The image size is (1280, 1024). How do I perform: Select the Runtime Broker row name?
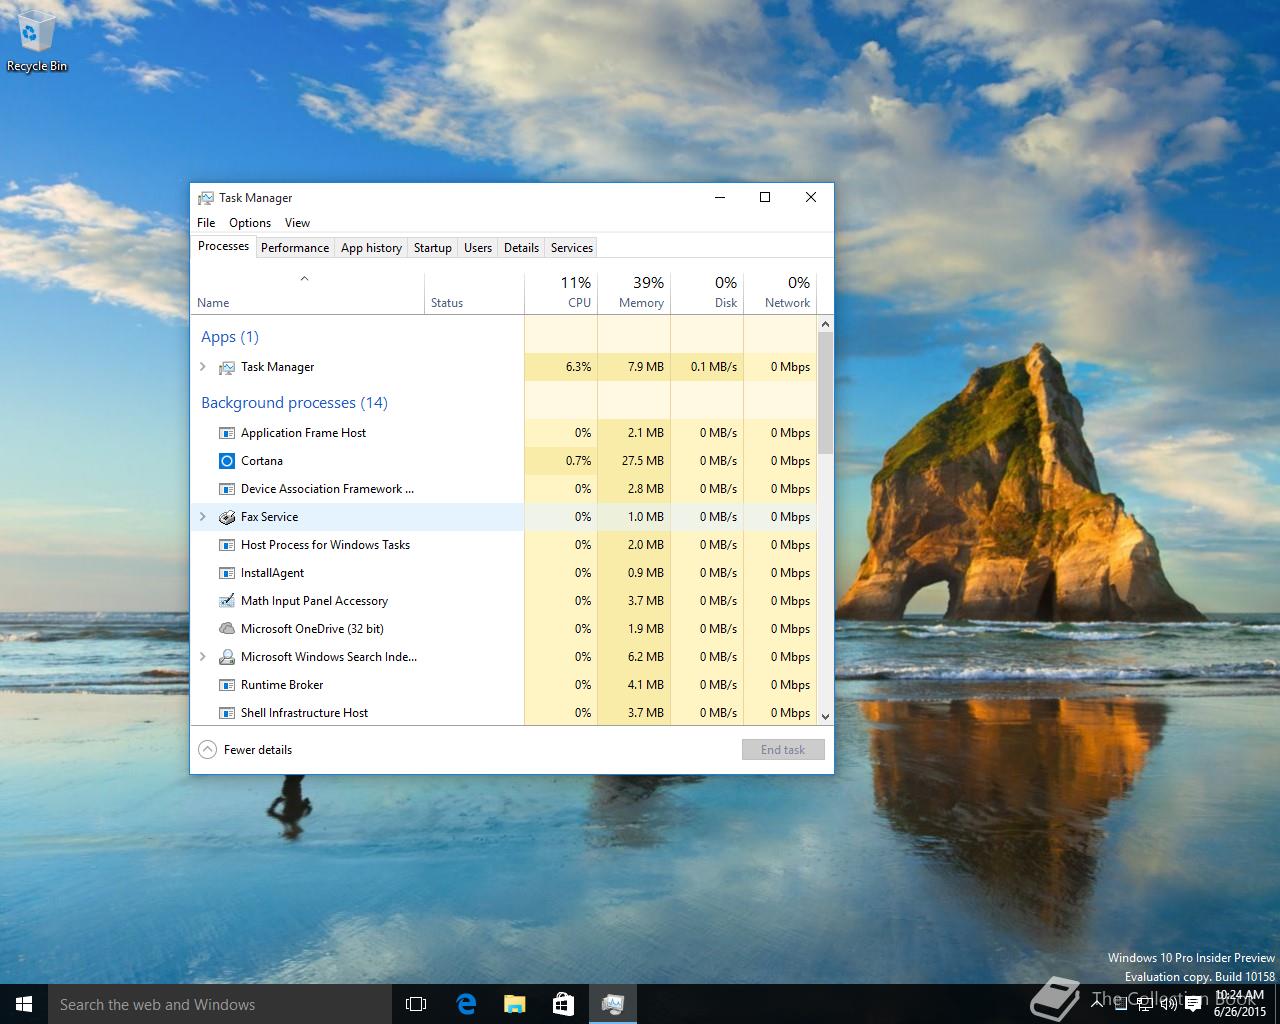(x=282, y=685)
